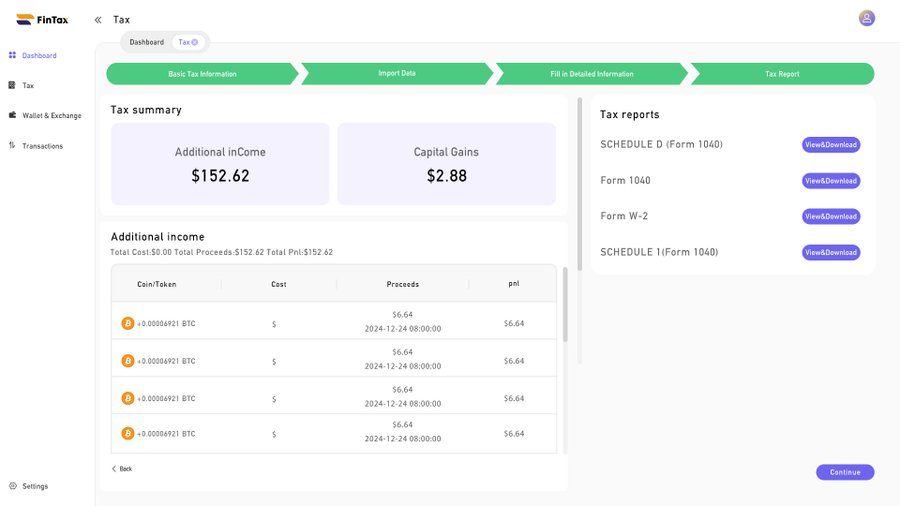The height and width of the screenshot is (506, 900).
Task: Collapse sidebar with double chevron icon
Action: point(98,20)
